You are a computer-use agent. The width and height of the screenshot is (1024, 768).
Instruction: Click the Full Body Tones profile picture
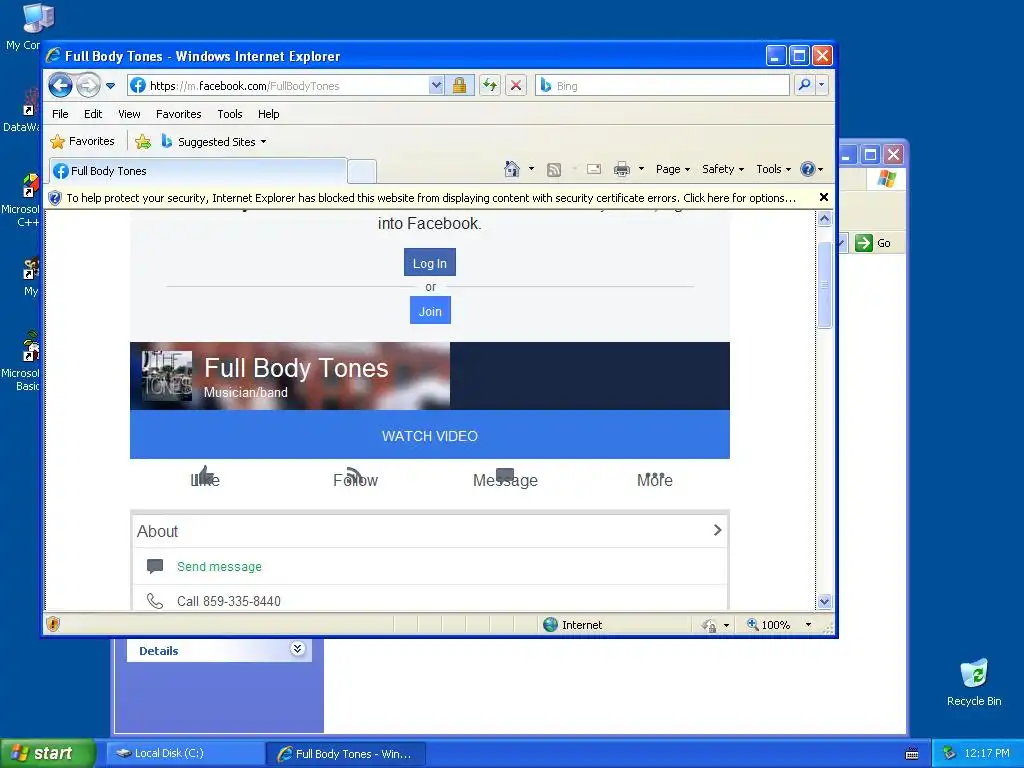(x=167, y=376)
